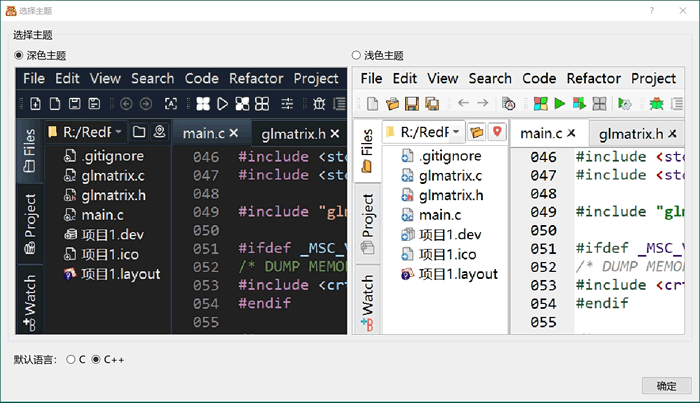Viewport: 700px width, 403px height.
Task: Click the reformat code icon in dark preview
Action: pos(171,104)
